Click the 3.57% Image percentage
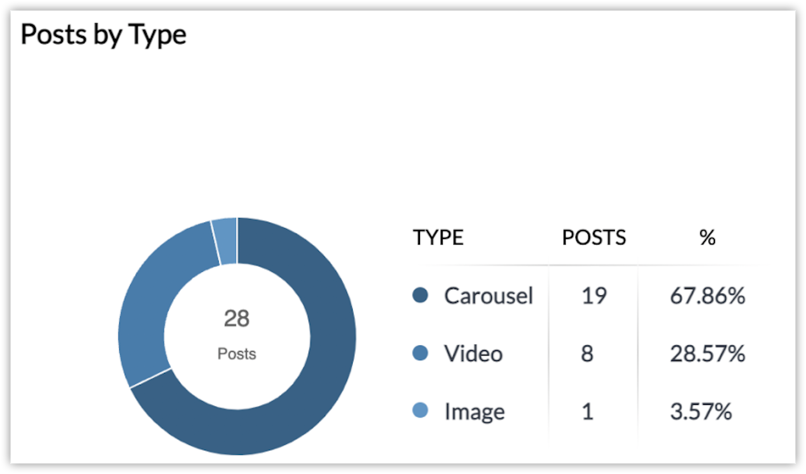806x474 pixels. tap(701, 412)
